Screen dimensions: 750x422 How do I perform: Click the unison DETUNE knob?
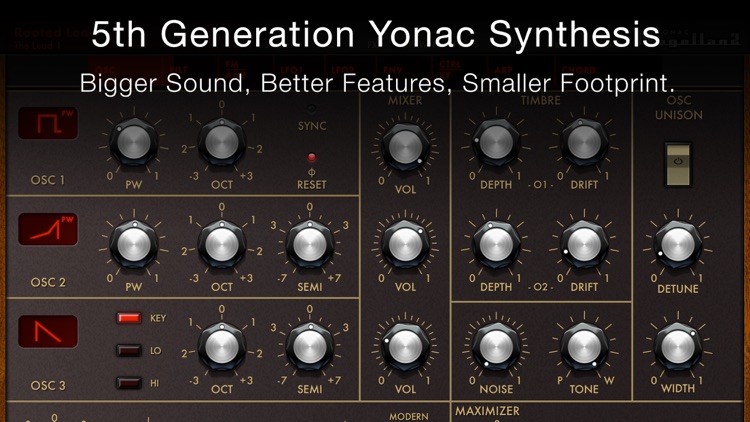(678, 244)
